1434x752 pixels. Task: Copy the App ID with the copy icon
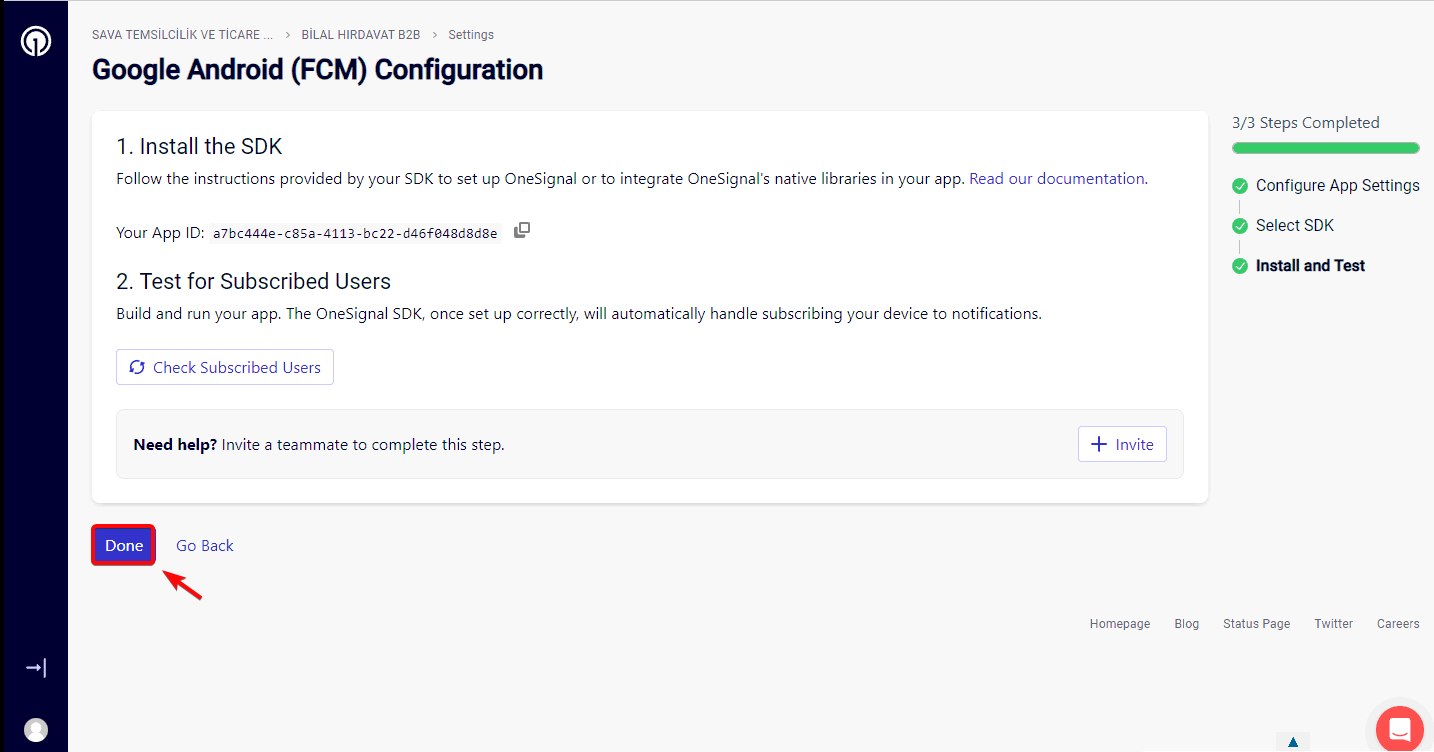click(x=522, y=231)
